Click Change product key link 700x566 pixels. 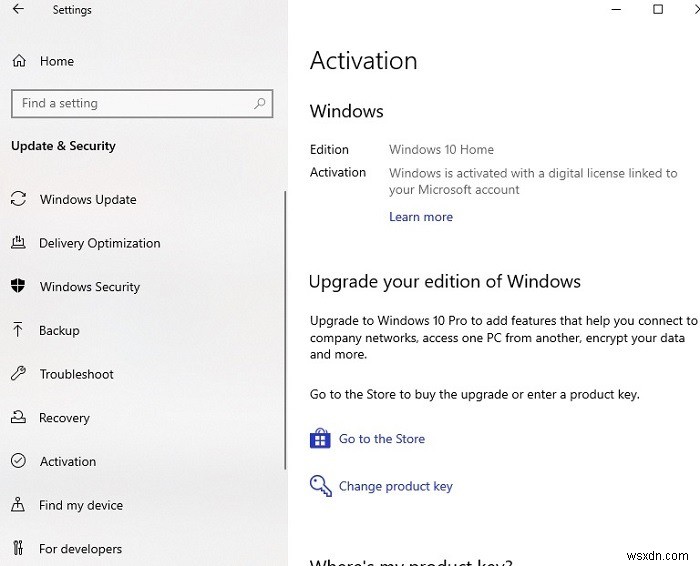(396, 486)
